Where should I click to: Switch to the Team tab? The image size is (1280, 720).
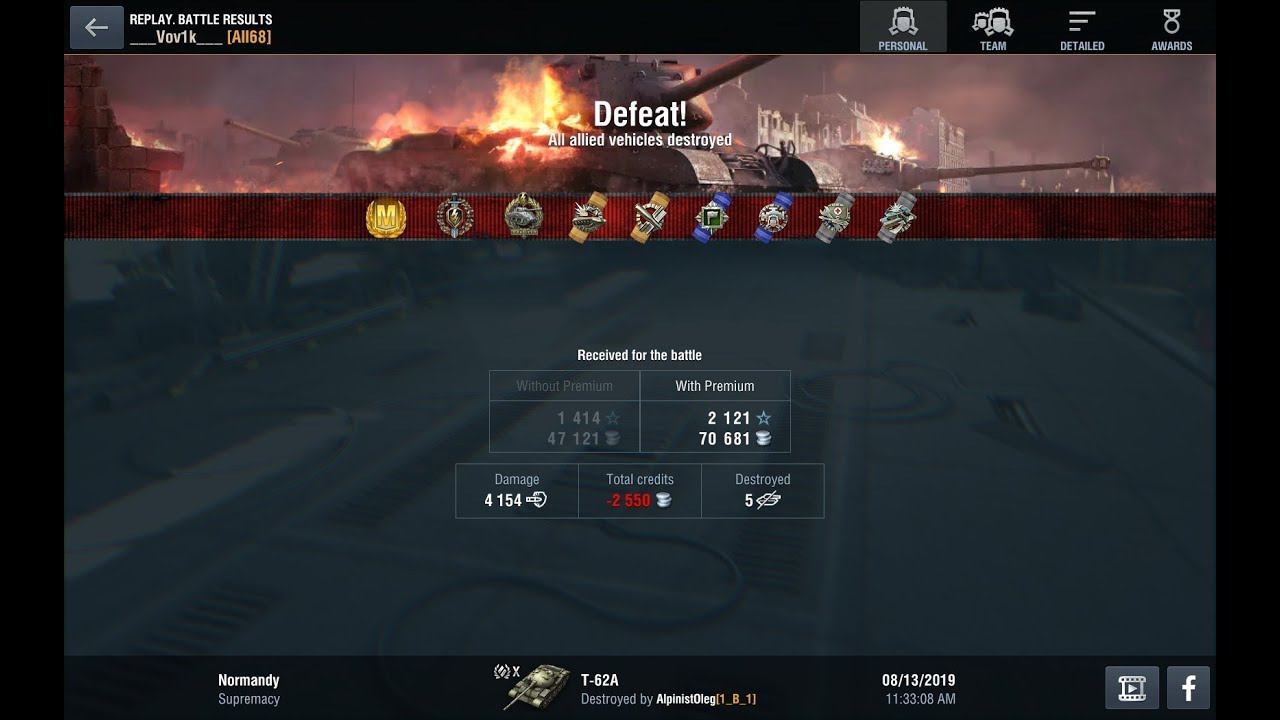tap(993, 28)
